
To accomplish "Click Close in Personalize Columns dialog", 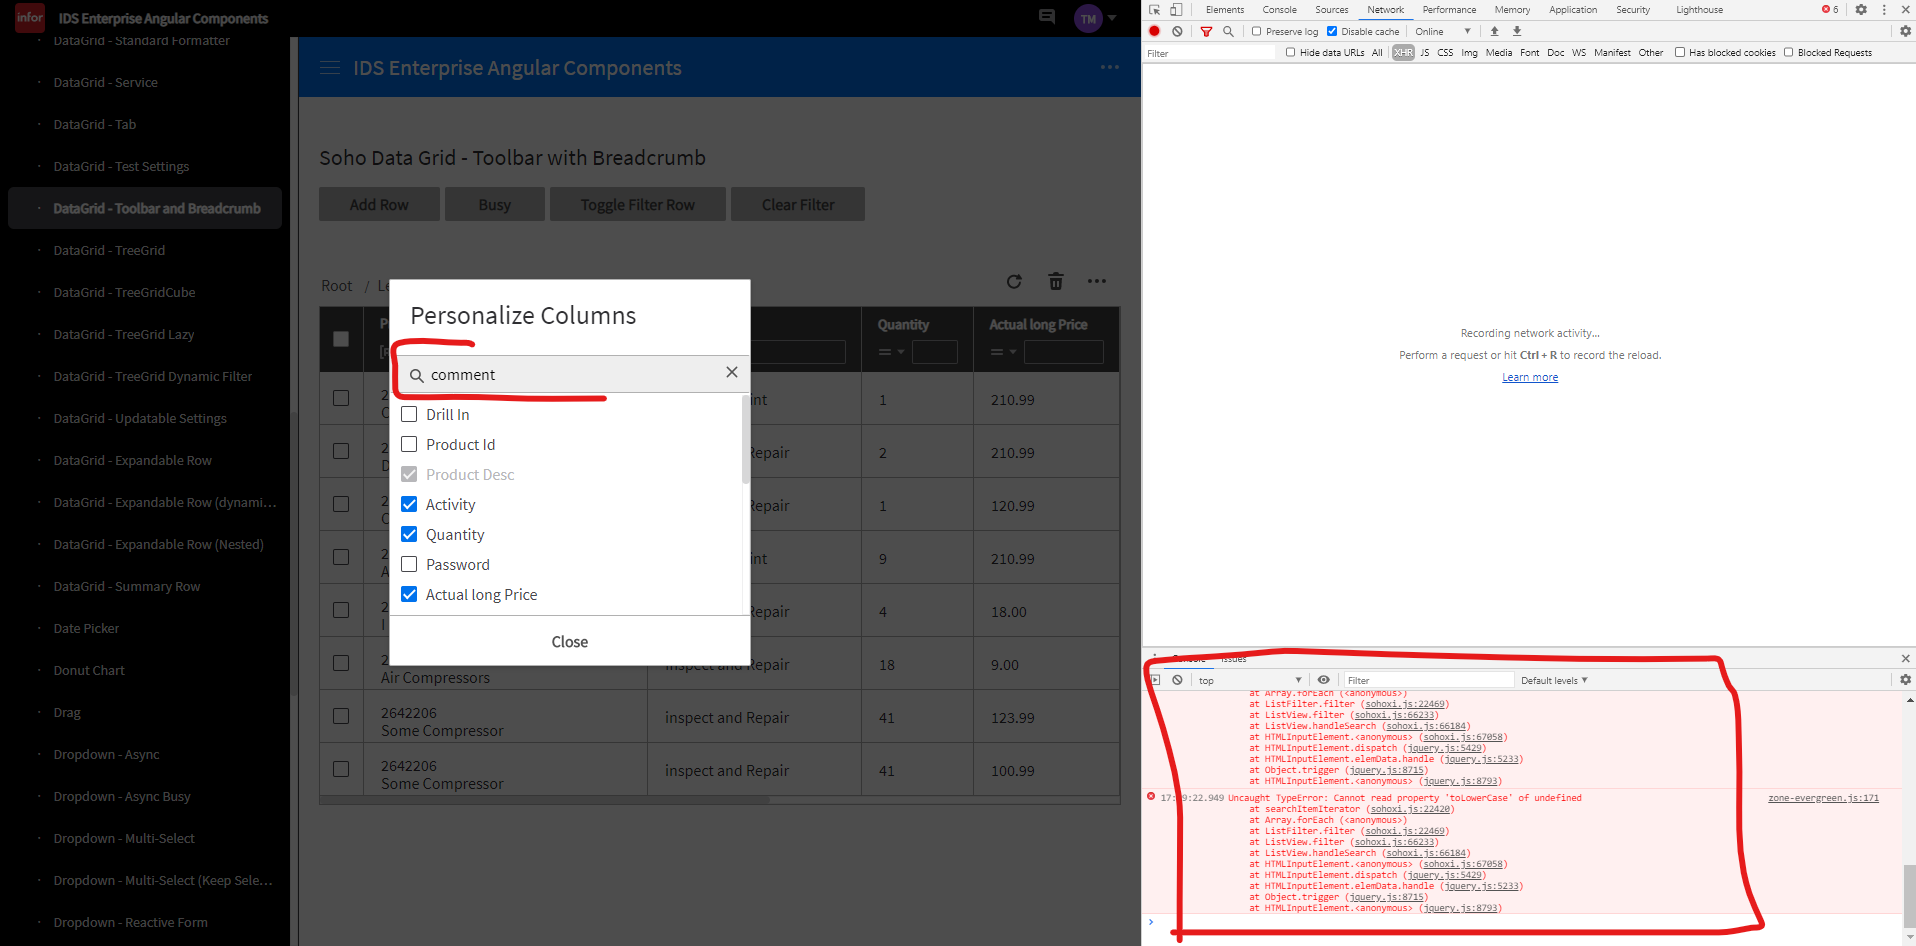I will tap(570, 642).
